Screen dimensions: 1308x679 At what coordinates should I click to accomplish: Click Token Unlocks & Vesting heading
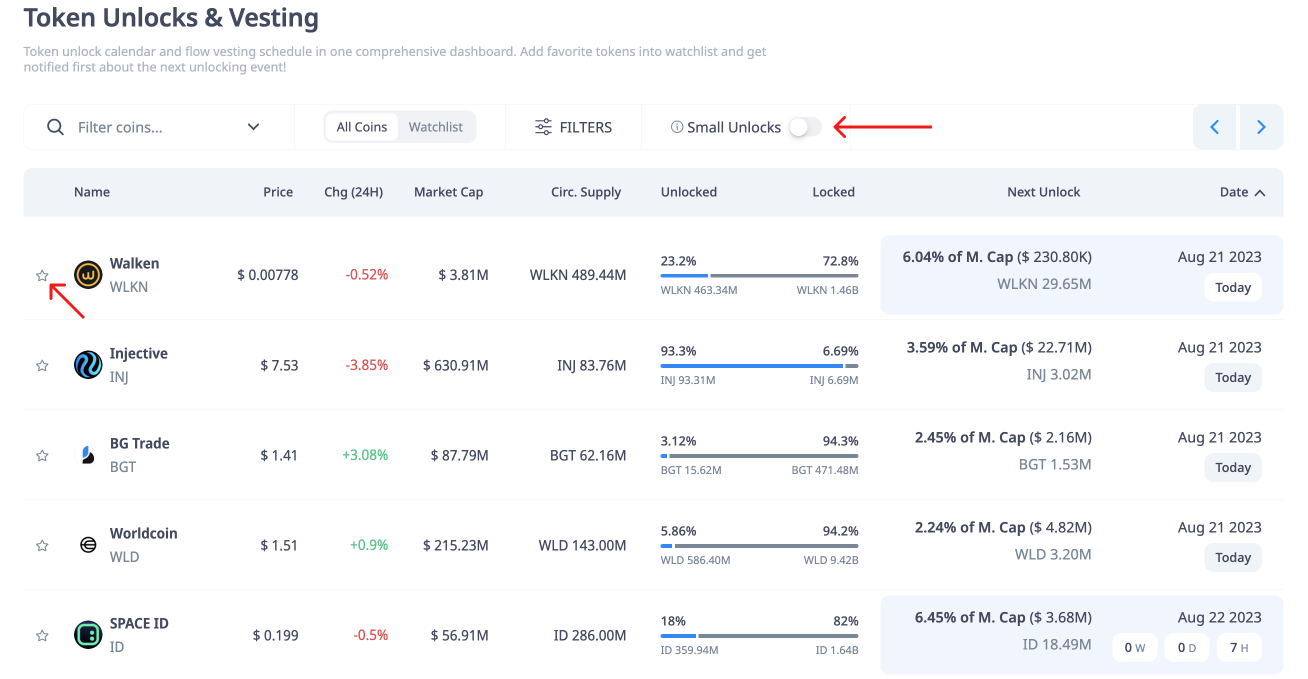click(171, 18)
